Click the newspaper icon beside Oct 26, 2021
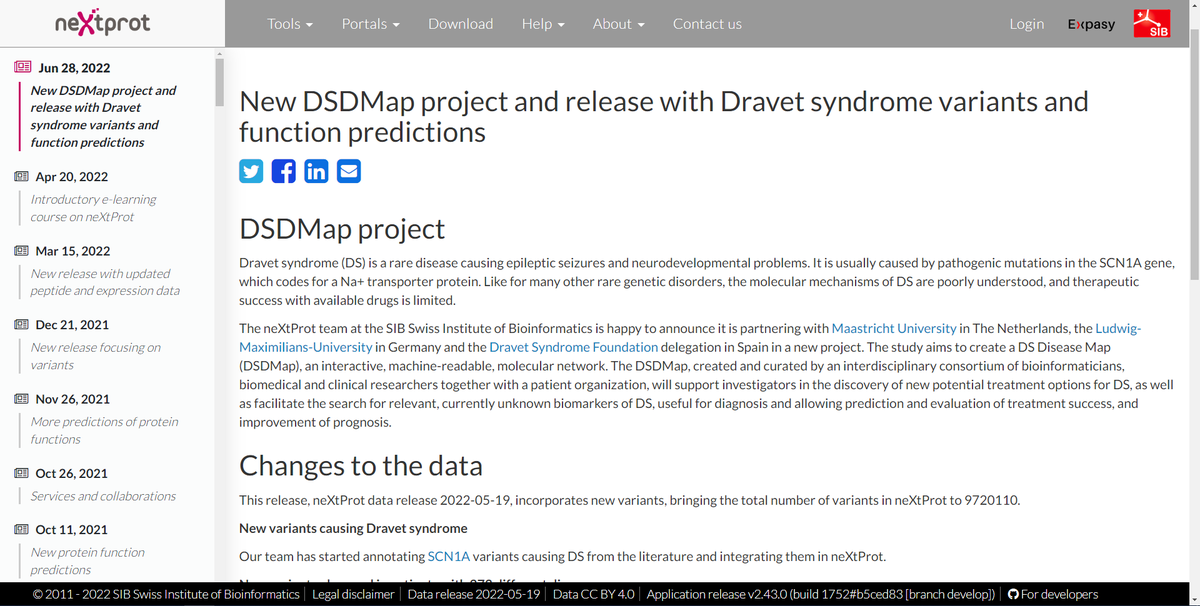The image size is (1200, 606). pyautogui.click(x=22, y=473)
